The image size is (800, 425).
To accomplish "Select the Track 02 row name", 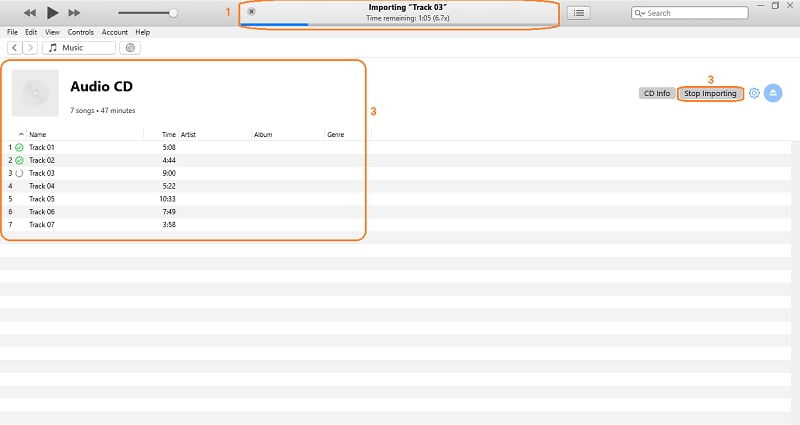I will coord(42,160).
